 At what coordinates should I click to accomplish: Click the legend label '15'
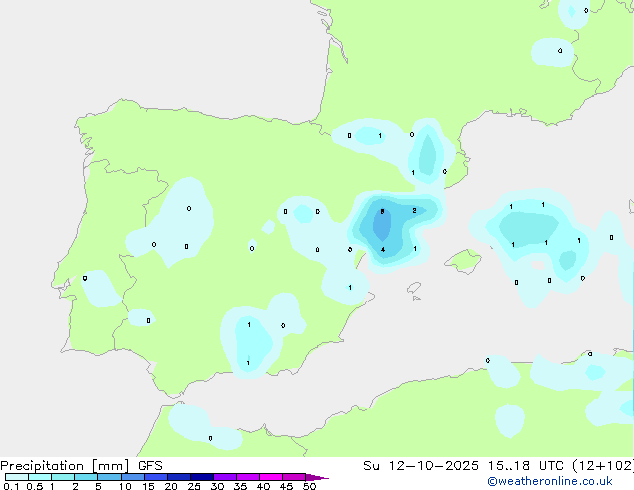[x=148, y=486]
